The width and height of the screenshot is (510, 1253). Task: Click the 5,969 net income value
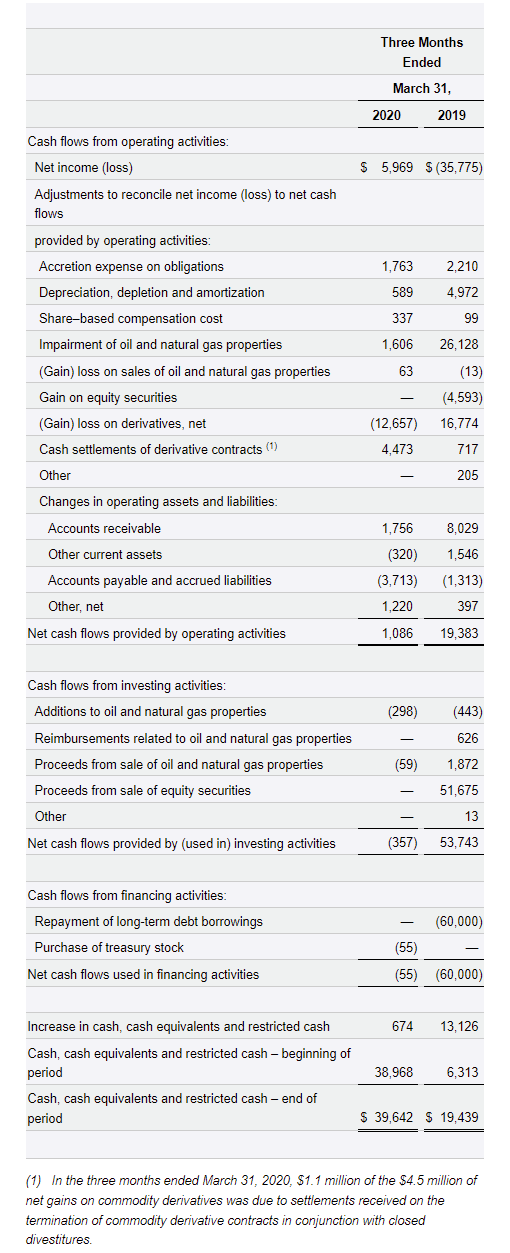[x=397, y=167]
